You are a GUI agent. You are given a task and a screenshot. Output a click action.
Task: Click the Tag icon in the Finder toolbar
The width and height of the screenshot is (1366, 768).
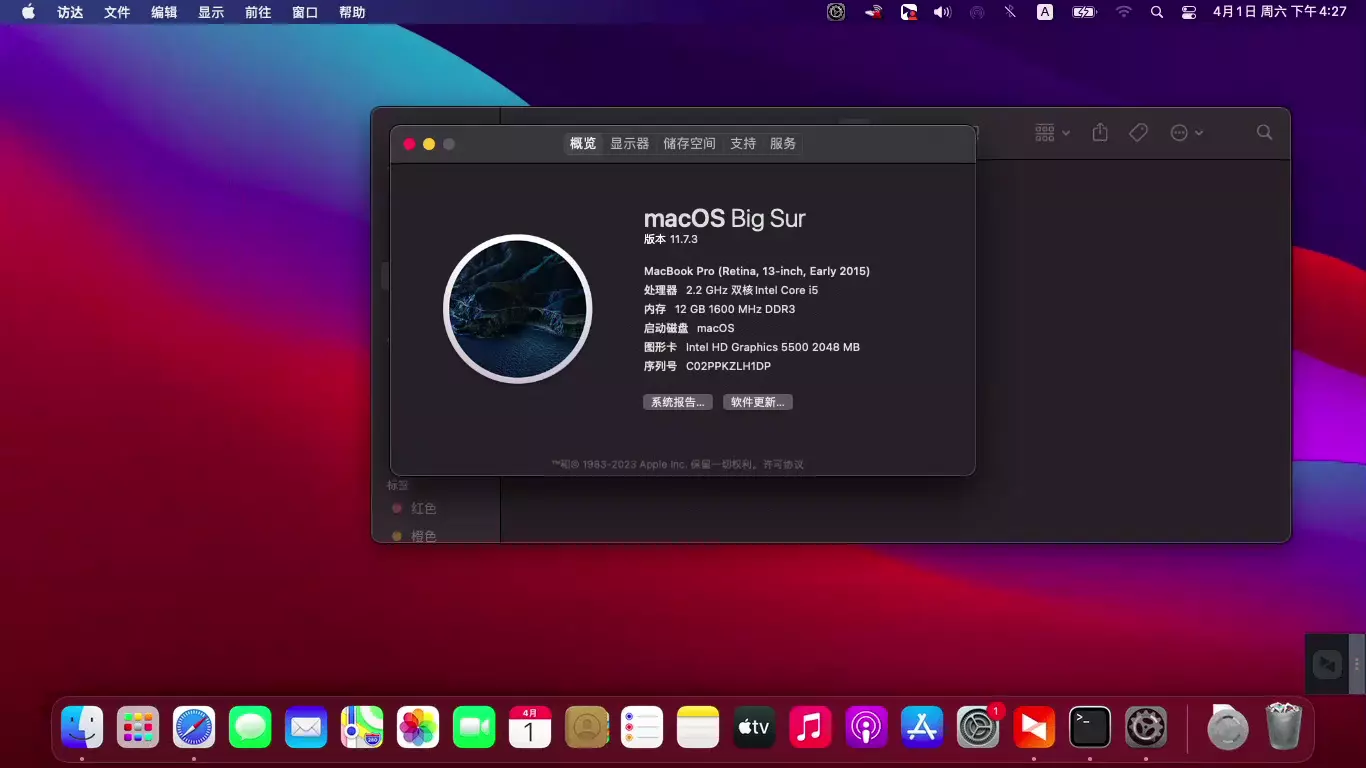pos(1138,132)
